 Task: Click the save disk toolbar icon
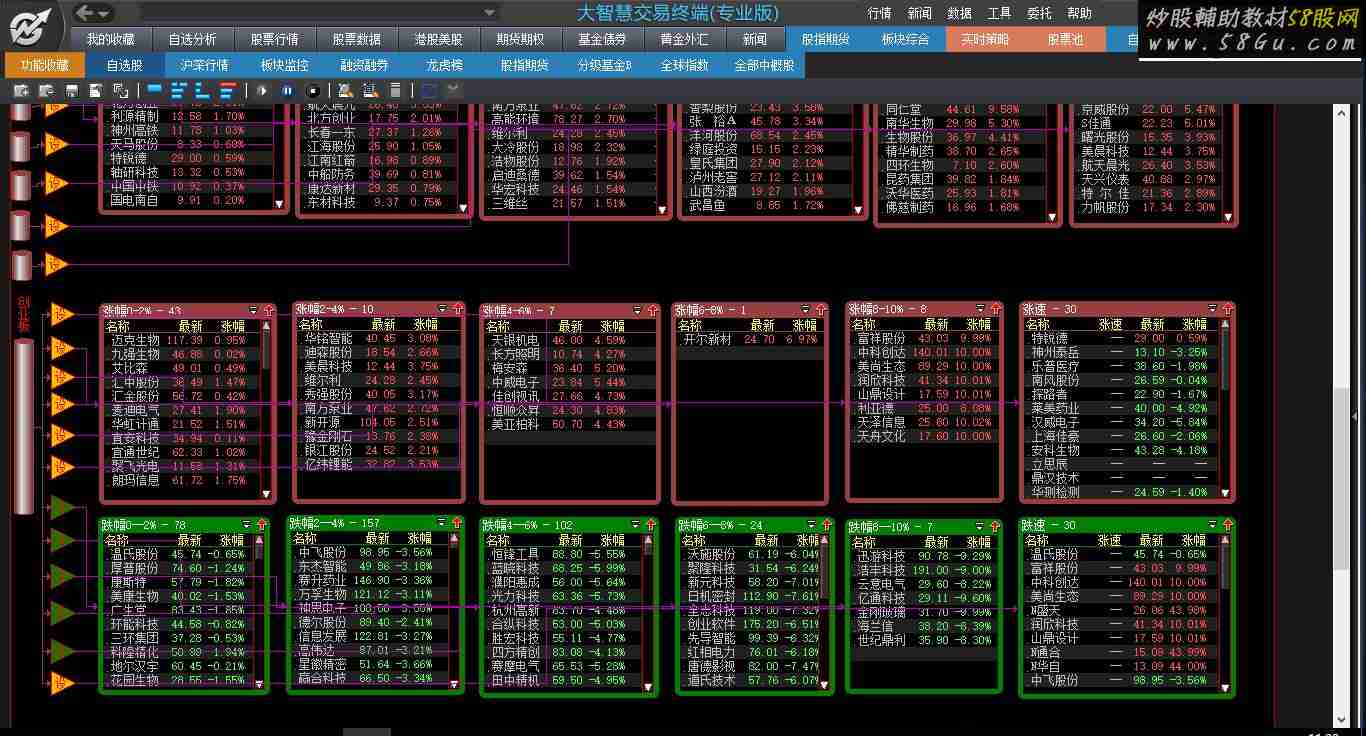(72, 90)
